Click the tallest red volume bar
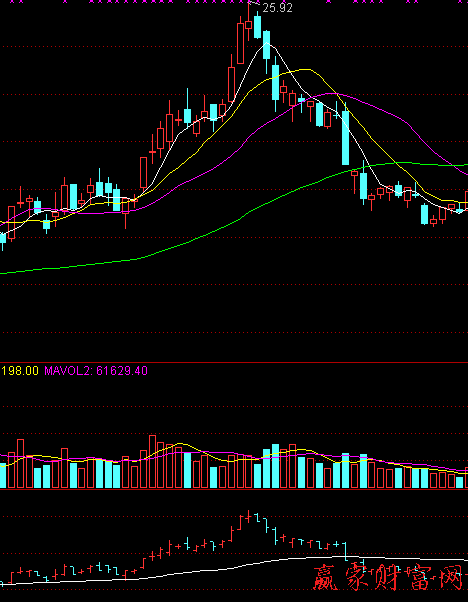Screen dimensions: 468x602 [152, 461]
